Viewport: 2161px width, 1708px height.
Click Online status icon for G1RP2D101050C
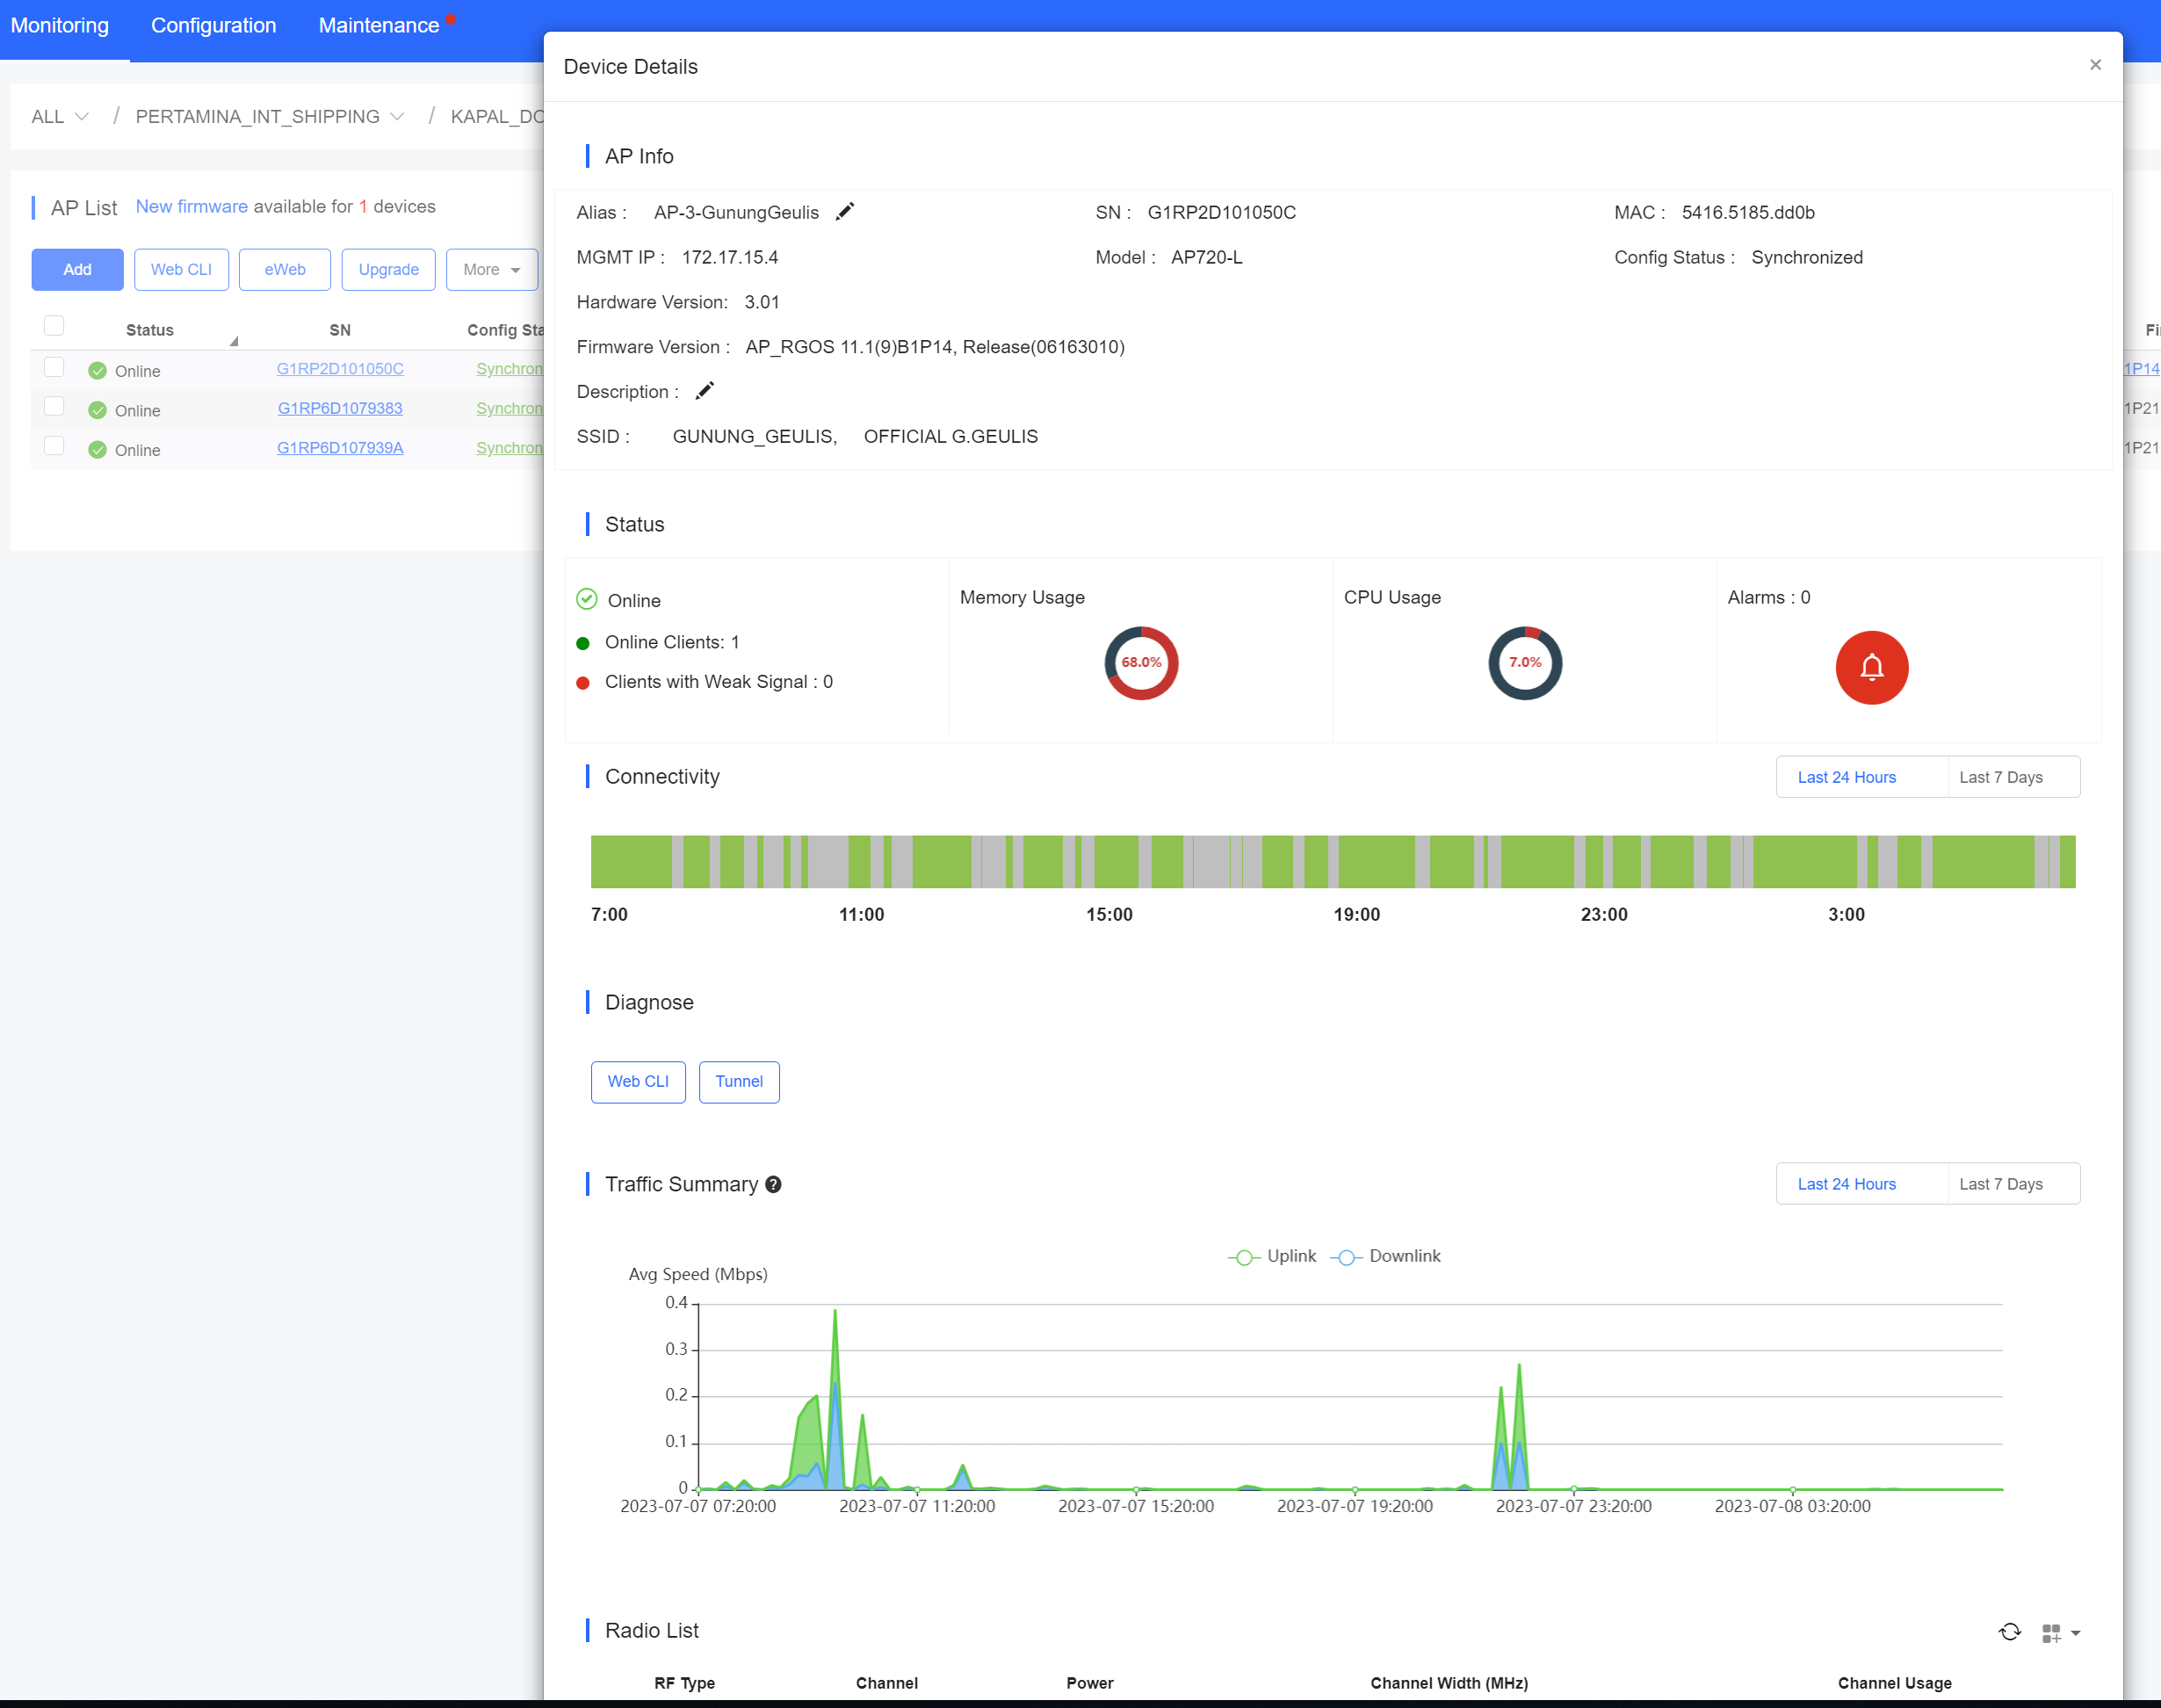point(97,371)
